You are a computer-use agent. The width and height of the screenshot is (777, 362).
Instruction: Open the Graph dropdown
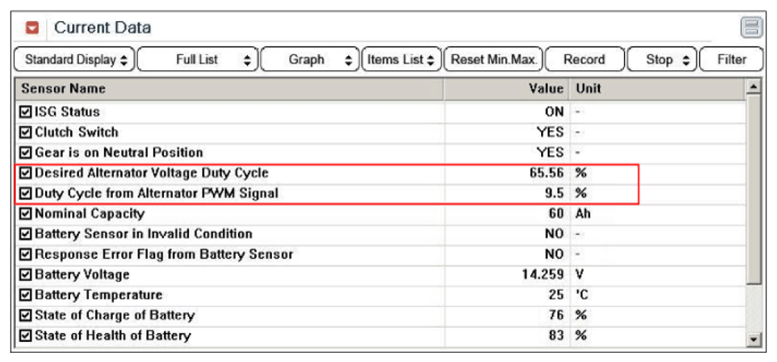coord(310,60)
